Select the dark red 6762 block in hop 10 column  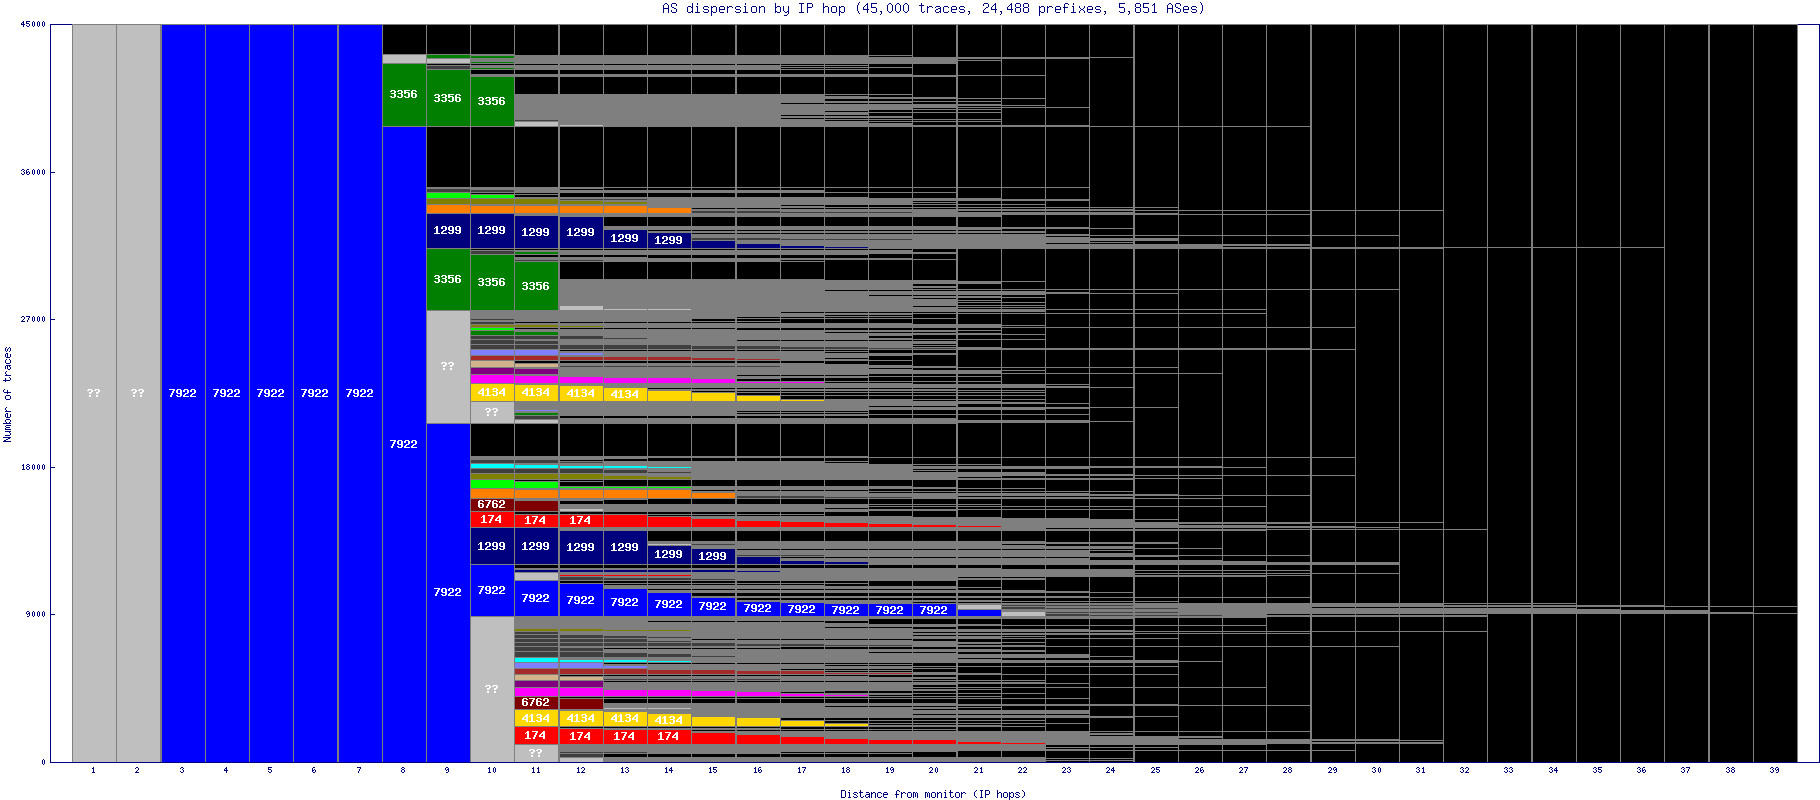492,505
